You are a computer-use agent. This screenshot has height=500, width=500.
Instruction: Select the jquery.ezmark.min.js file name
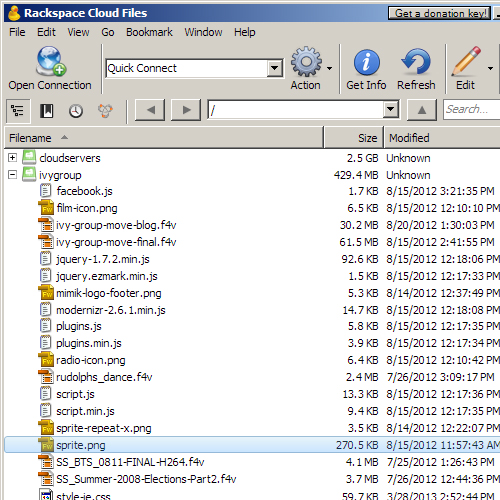[107, 276]
